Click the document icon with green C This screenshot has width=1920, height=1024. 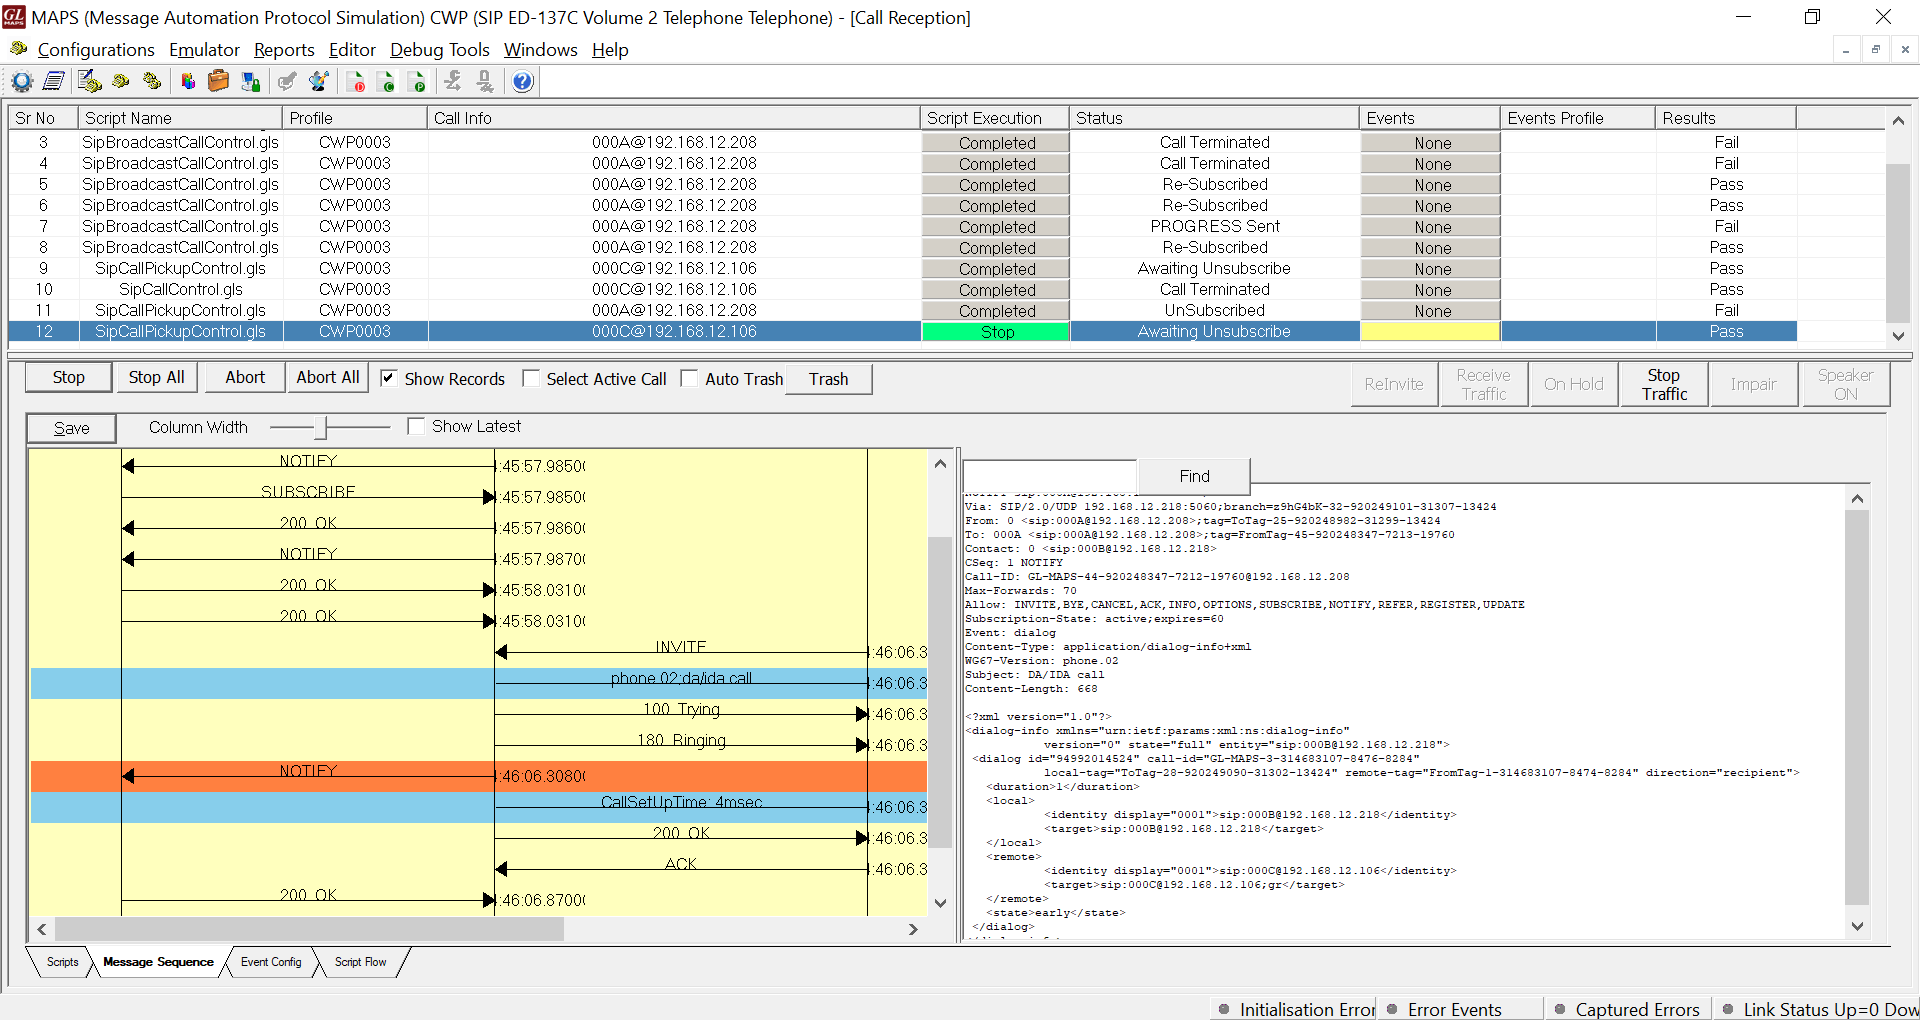[387, 82]
